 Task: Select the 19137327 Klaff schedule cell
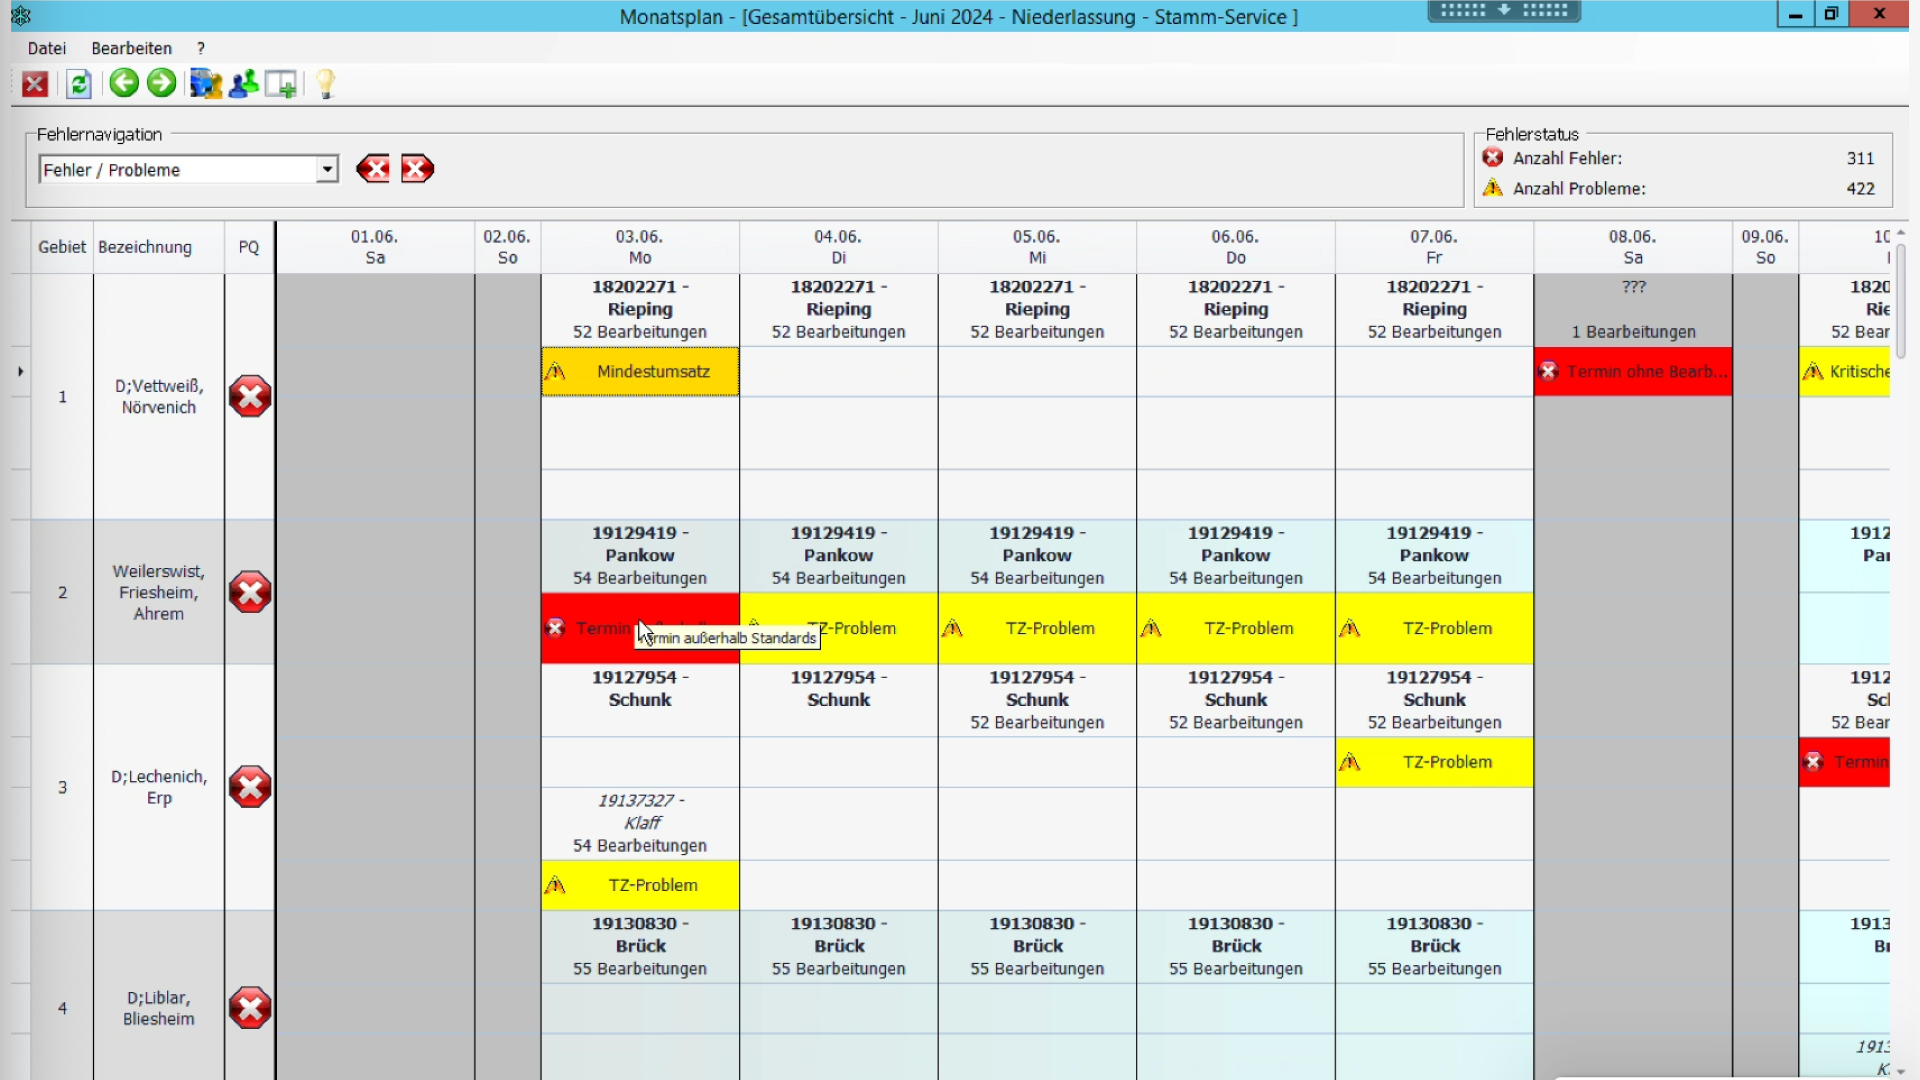[639, 822]
